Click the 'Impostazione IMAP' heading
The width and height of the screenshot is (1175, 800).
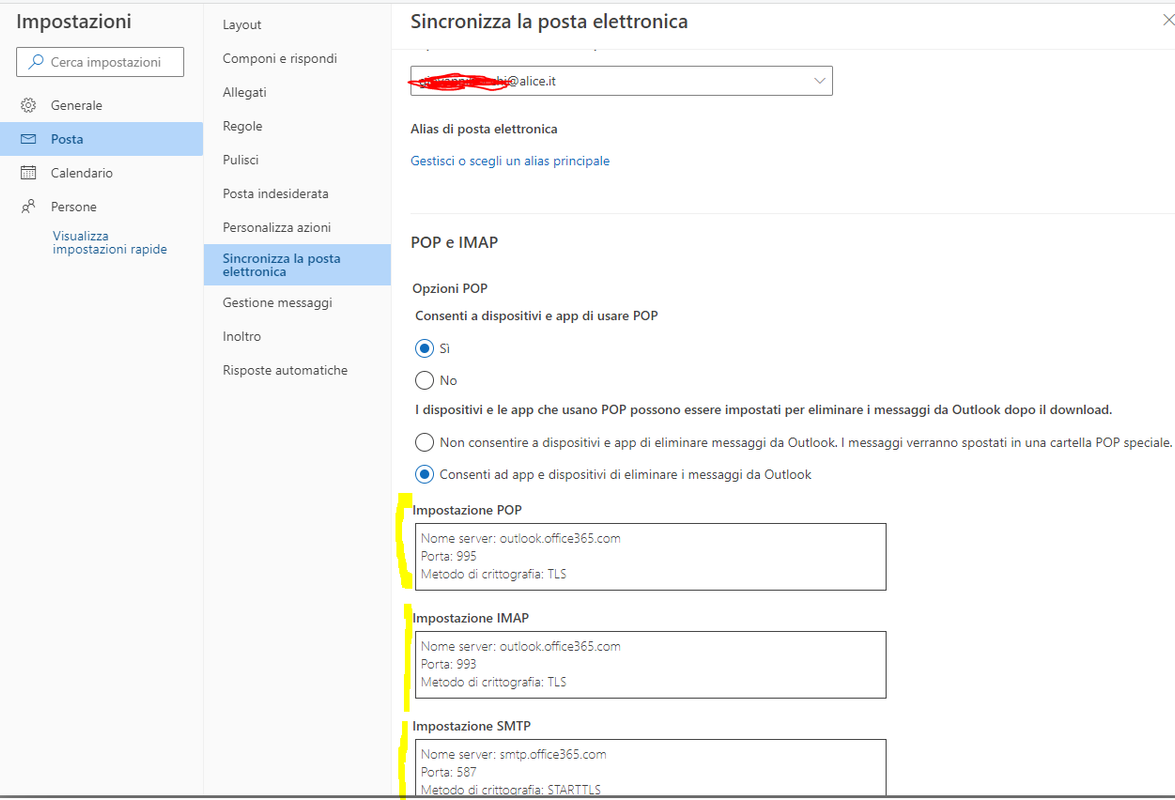pos(471,618)
